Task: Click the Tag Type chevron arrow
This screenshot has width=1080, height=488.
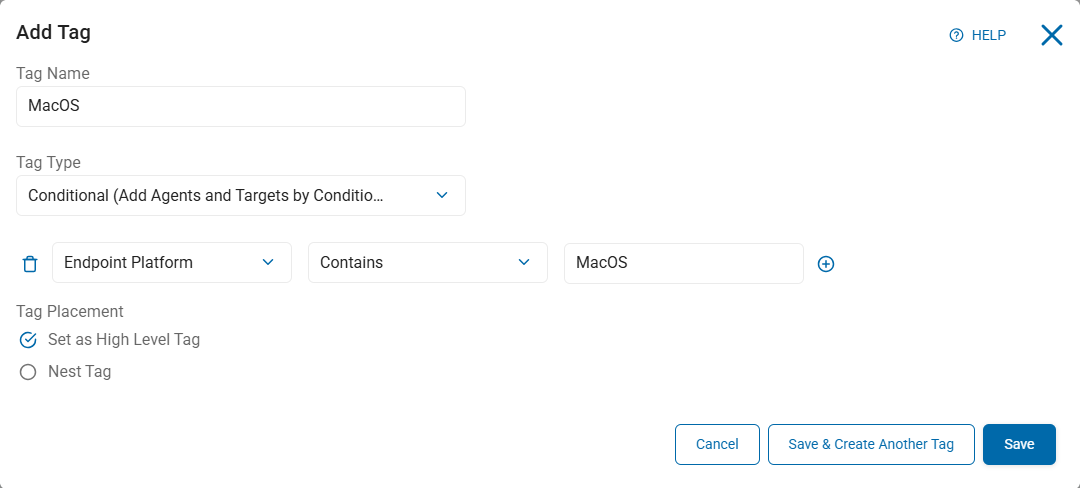Action: [x=442, y=196]
